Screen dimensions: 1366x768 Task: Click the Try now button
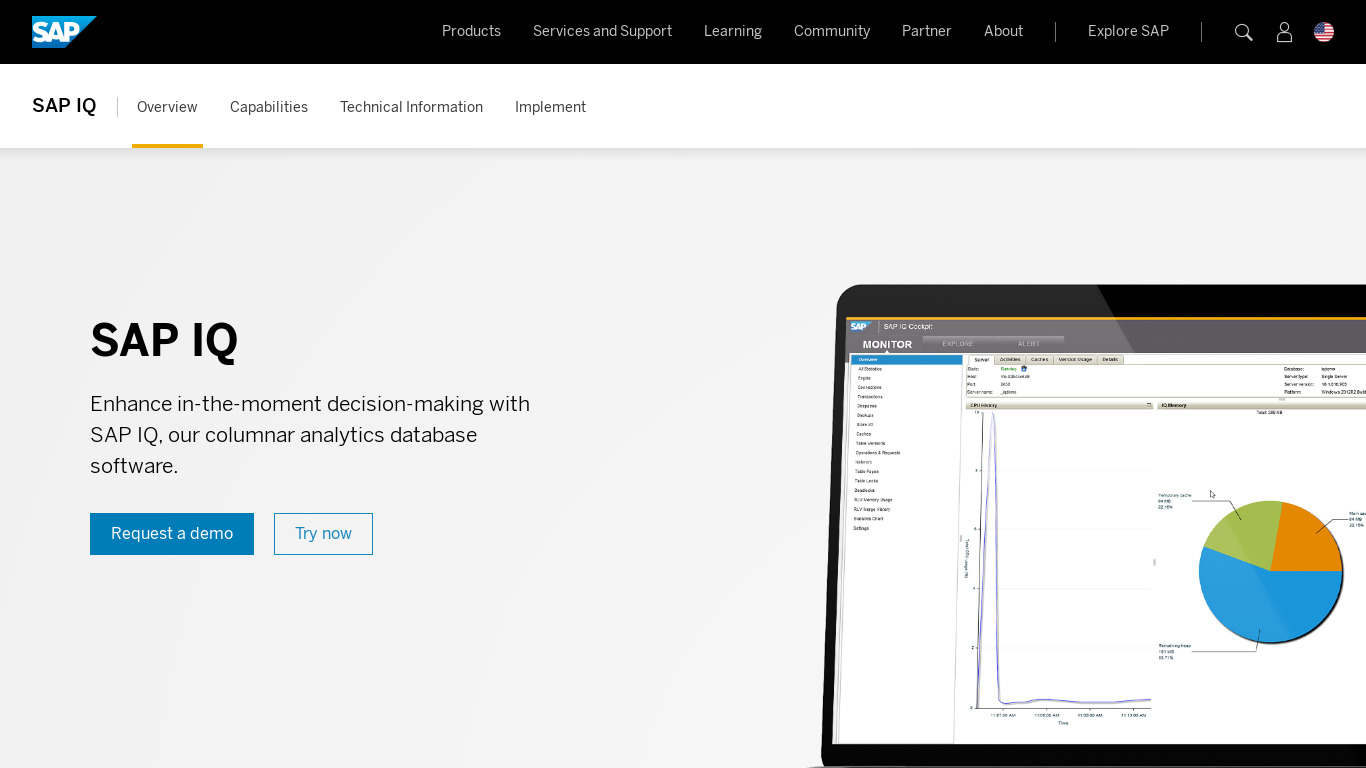point(323,534)
